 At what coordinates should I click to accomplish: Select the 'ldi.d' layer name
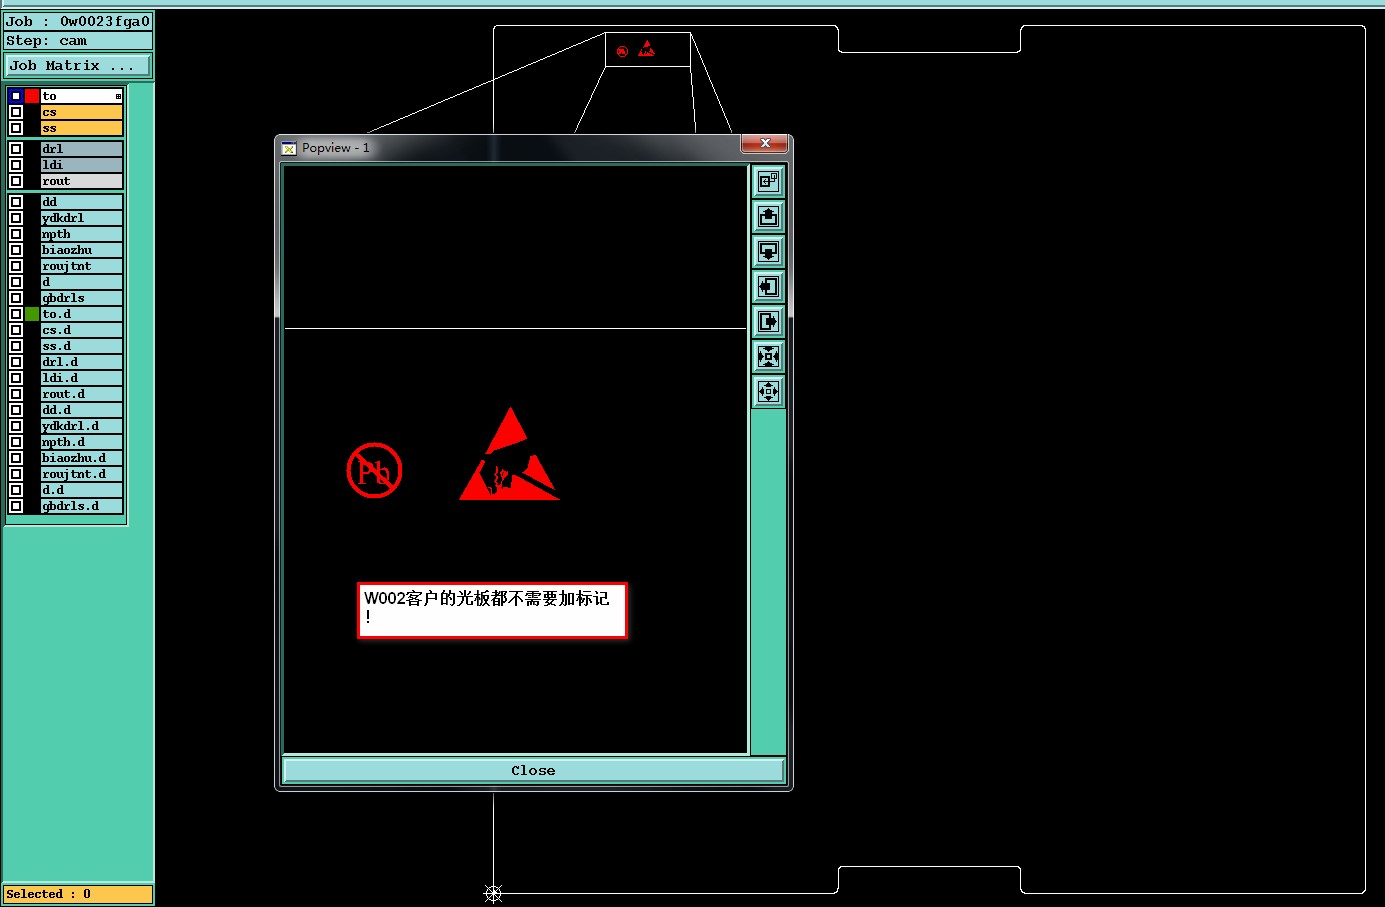(x=81, y=378)
